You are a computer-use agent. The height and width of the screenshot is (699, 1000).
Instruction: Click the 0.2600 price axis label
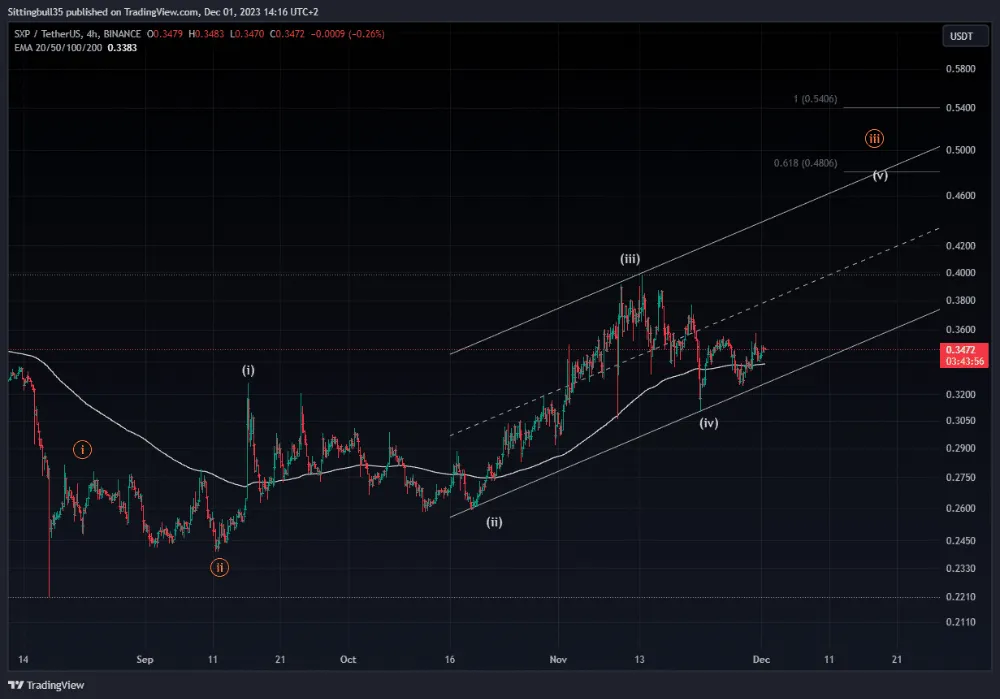(960, 508)
